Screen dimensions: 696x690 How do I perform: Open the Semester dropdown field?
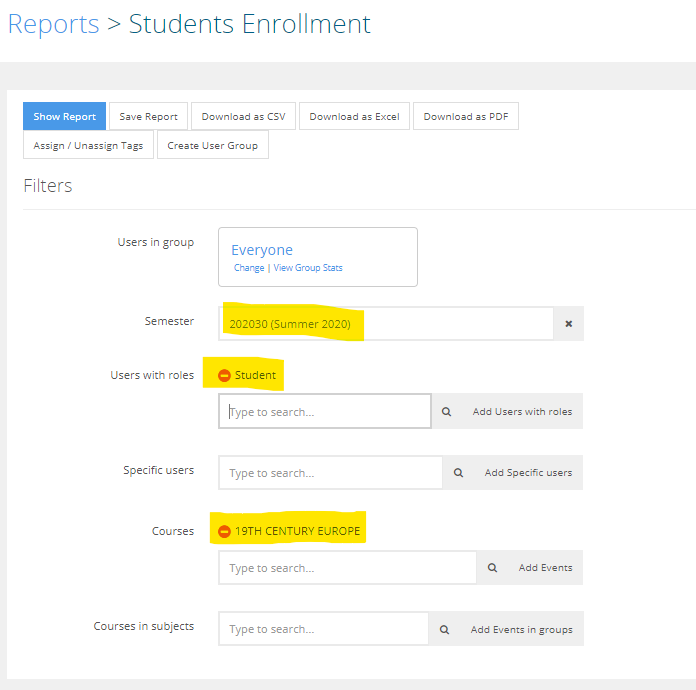[386, 324]
